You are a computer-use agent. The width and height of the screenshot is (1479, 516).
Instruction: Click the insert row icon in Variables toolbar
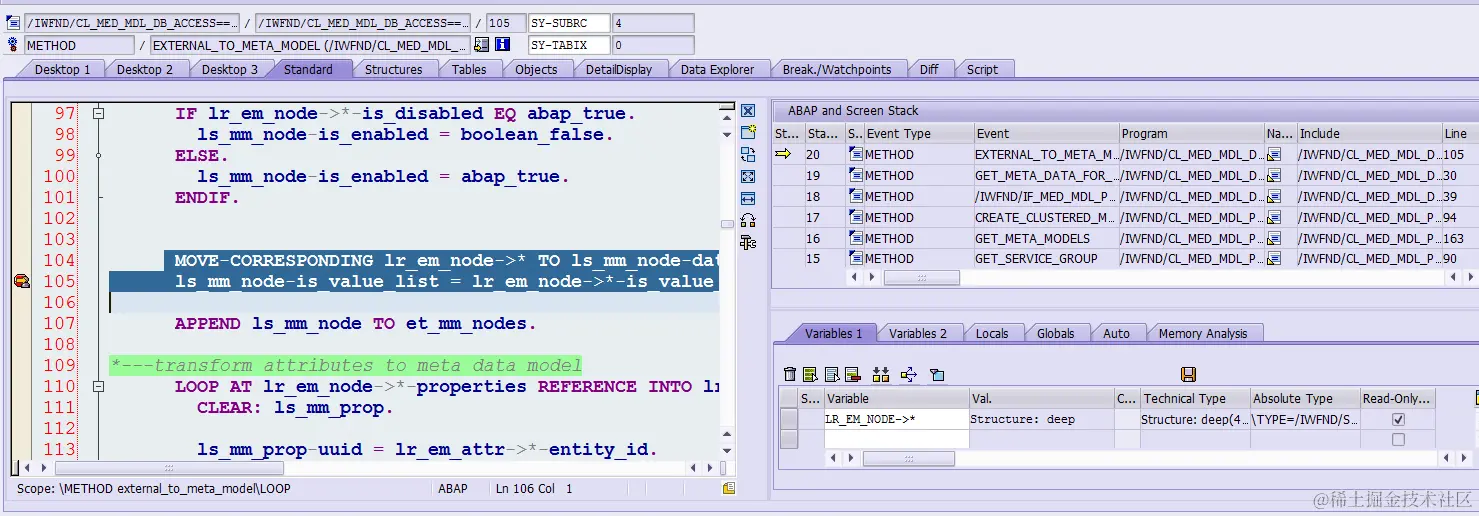pos(811,374)
